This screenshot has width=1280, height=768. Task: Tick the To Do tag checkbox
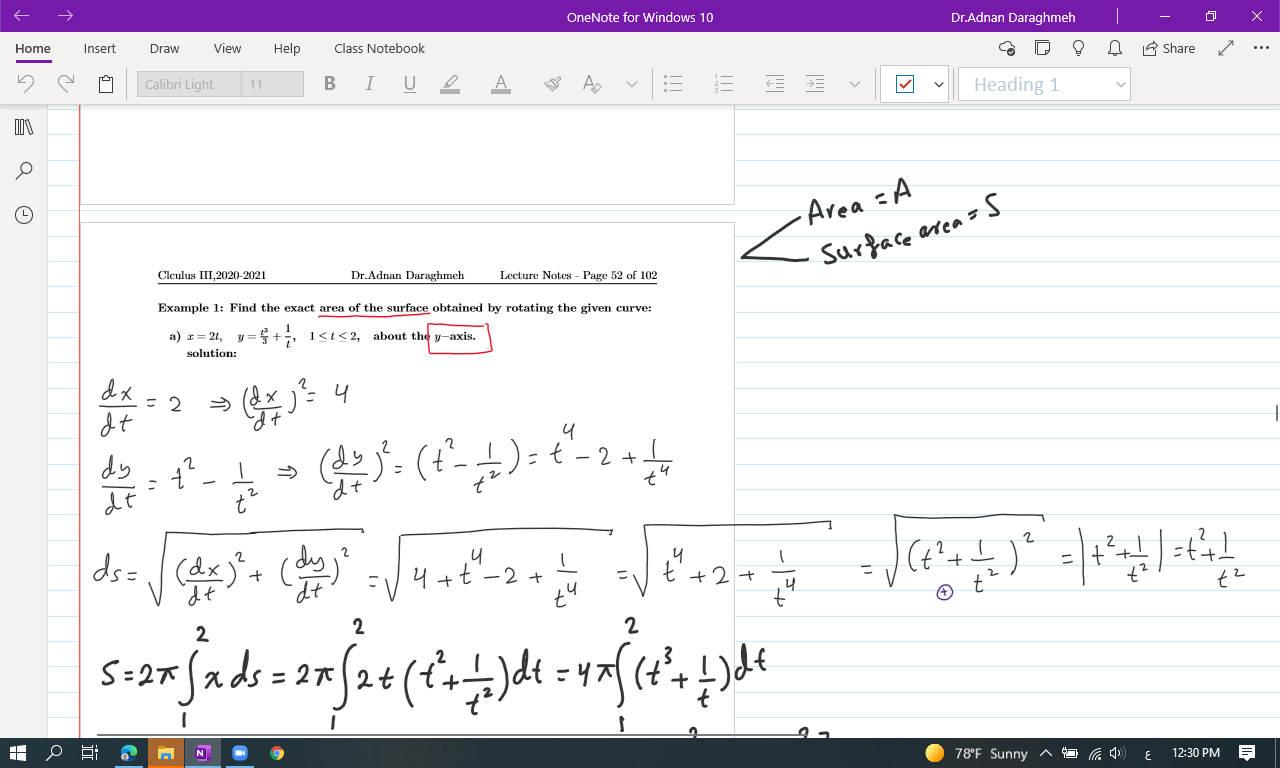click(x=904, y=84)
